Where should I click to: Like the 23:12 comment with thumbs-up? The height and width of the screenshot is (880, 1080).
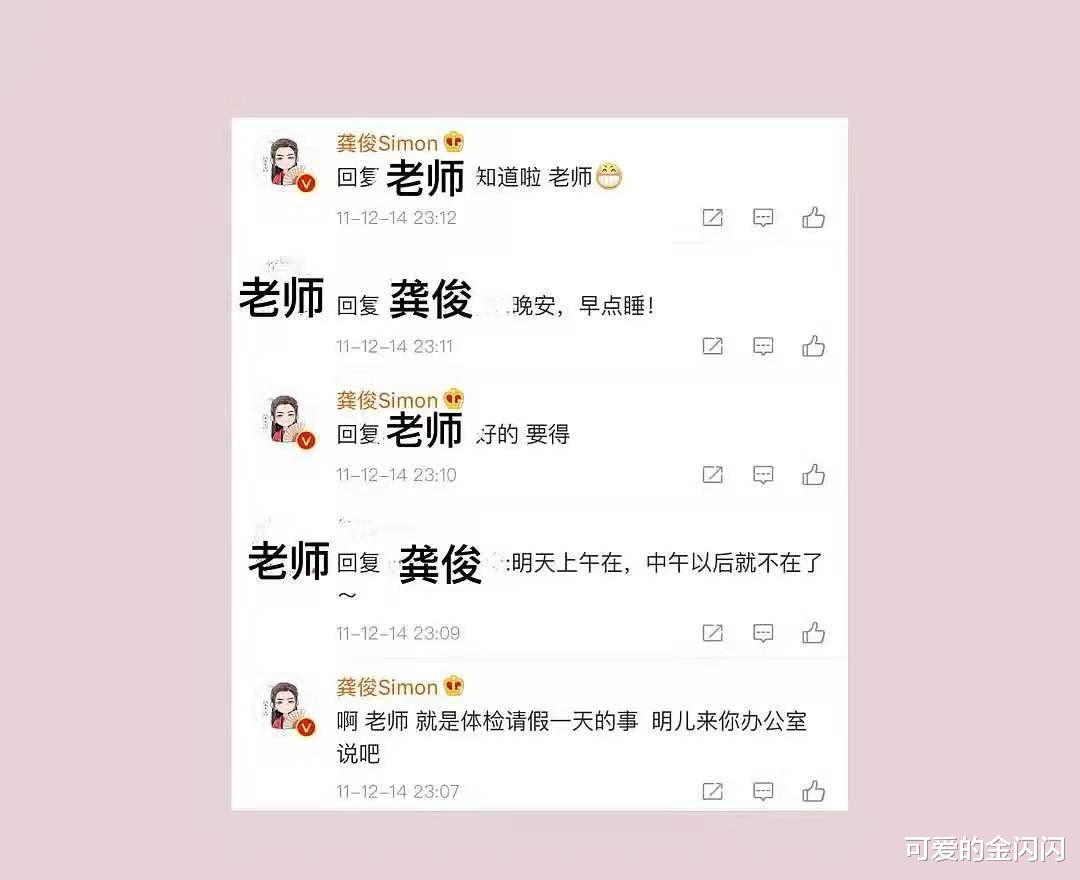(813, 218)
